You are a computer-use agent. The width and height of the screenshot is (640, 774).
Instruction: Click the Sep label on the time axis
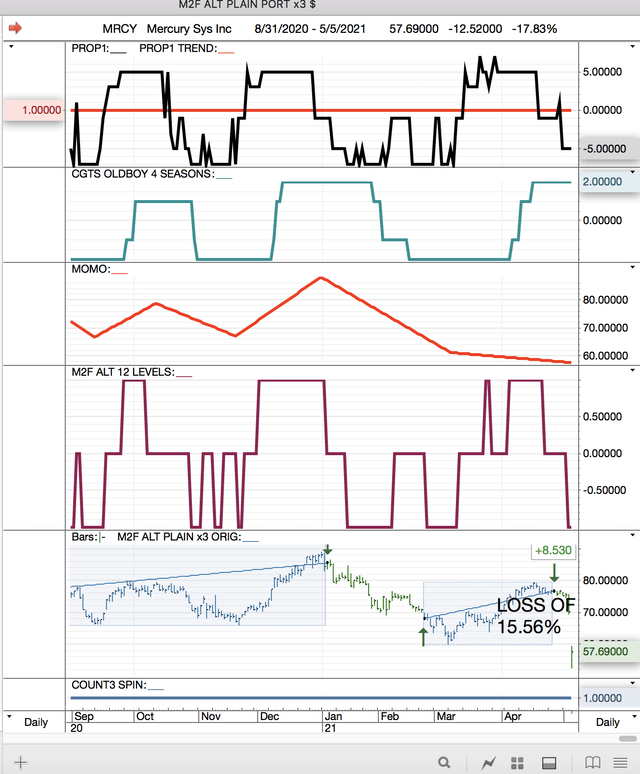tap(84, 716)
